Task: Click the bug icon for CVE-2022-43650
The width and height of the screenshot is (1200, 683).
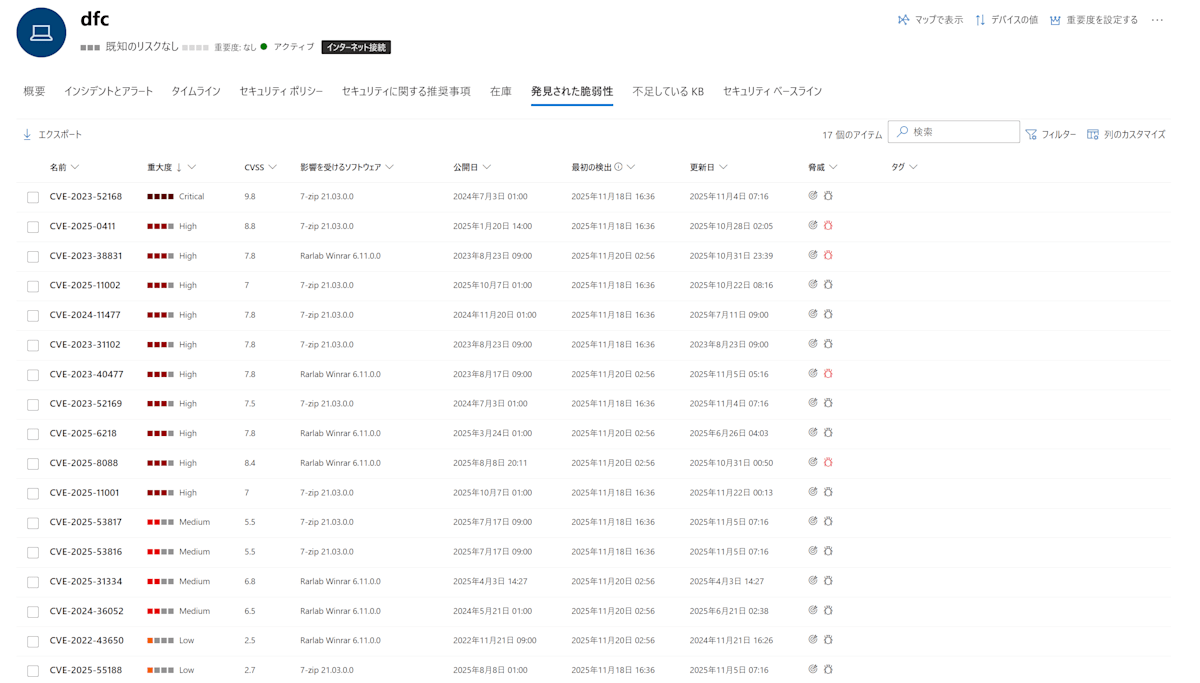Action: coord(828,640)
